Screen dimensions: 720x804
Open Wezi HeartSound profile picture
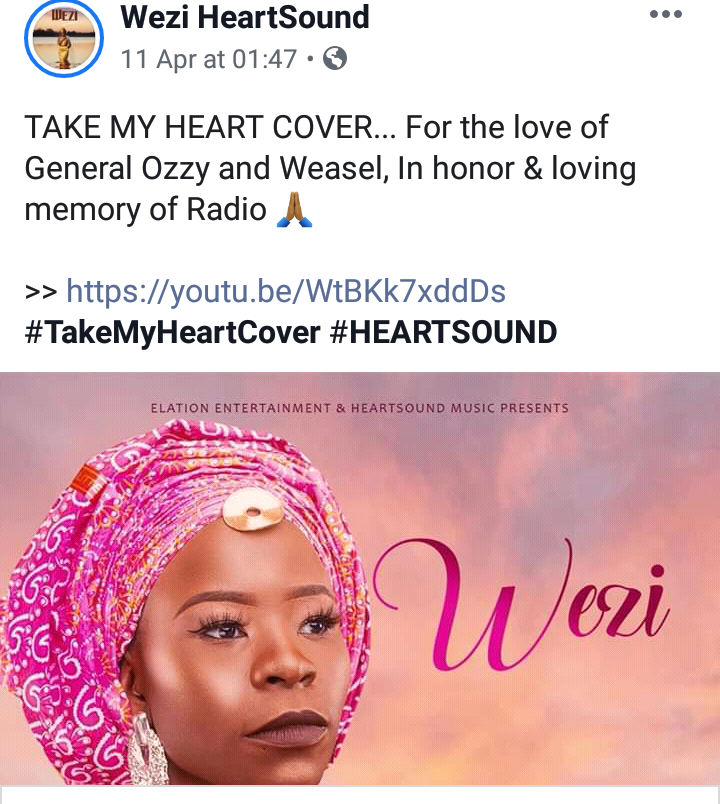pyautogui.click(x=64, y=38)
